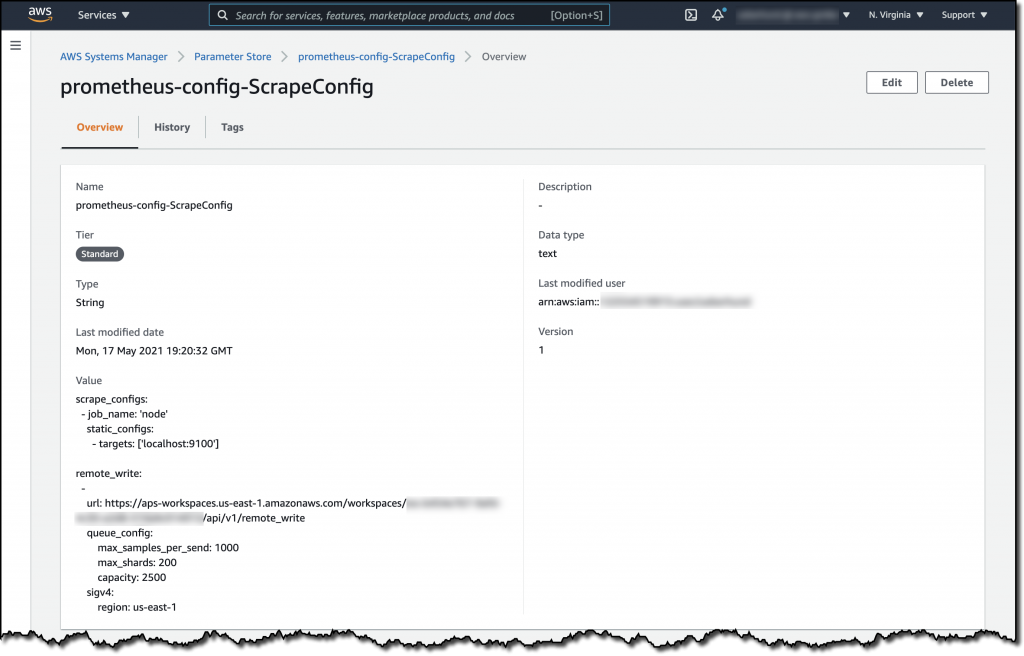This screenshot has width=1024, height=656.
Task: Click the Edit button
Action: (x=891, y=82)
